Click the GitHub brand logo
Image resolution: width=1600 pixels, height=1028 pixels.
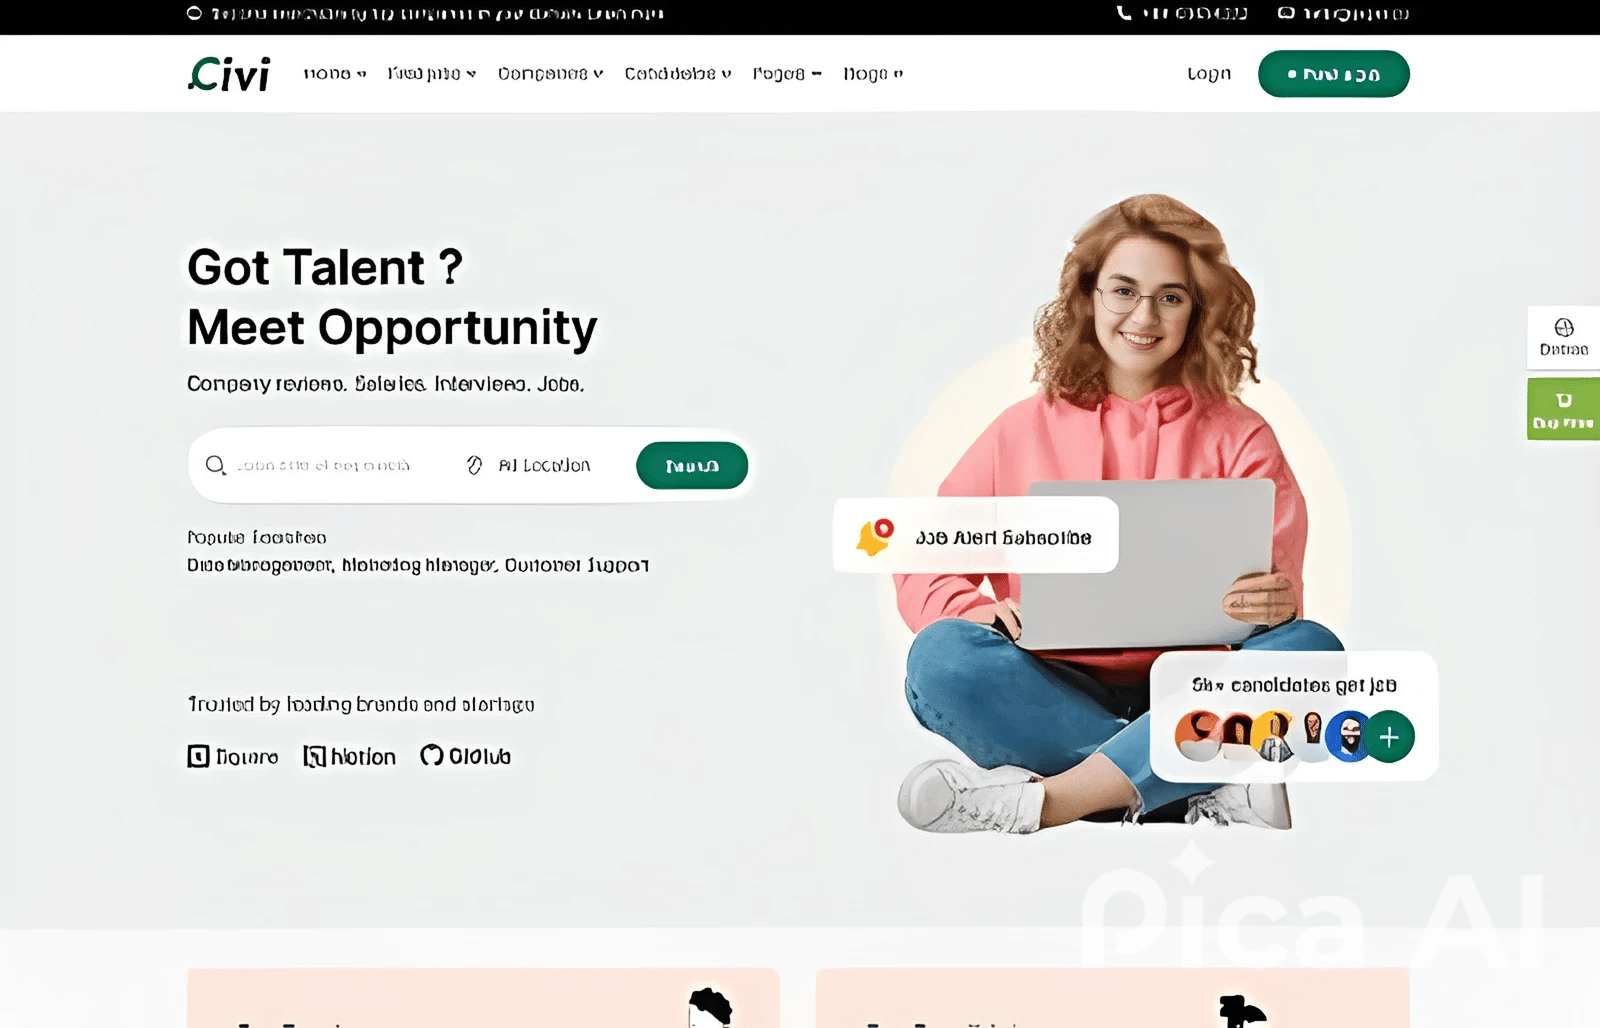[465, 756]
